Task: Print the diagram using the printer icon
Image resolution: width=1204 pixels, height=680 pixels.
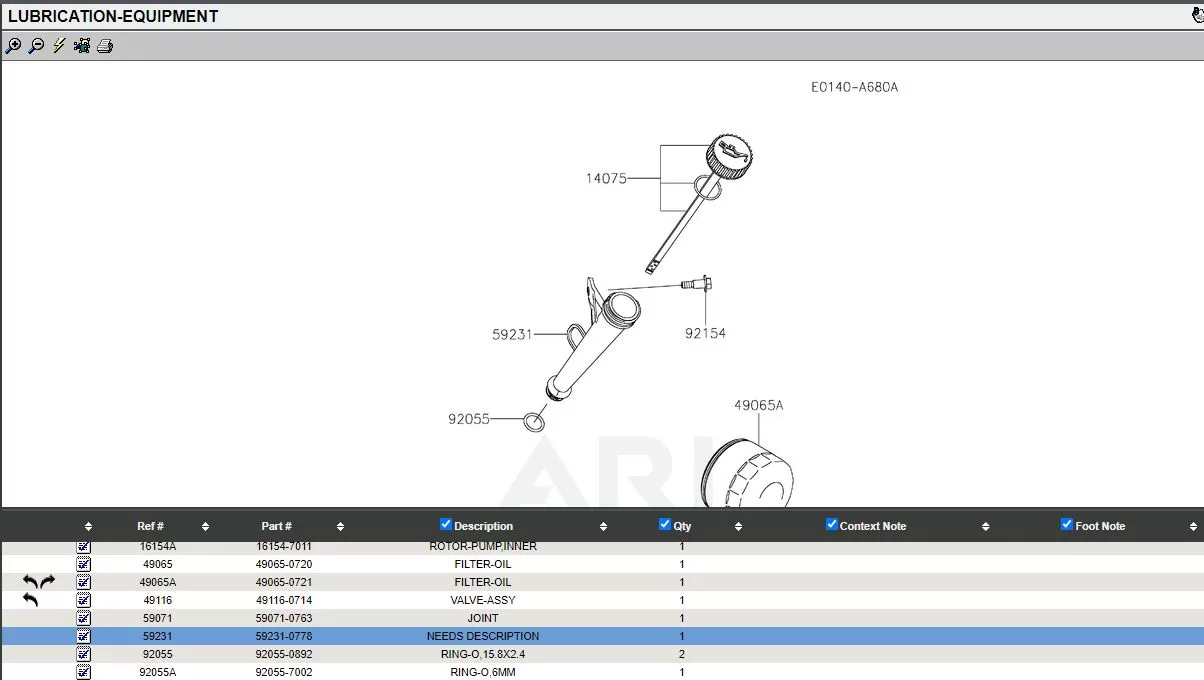Action: [105, 46]
